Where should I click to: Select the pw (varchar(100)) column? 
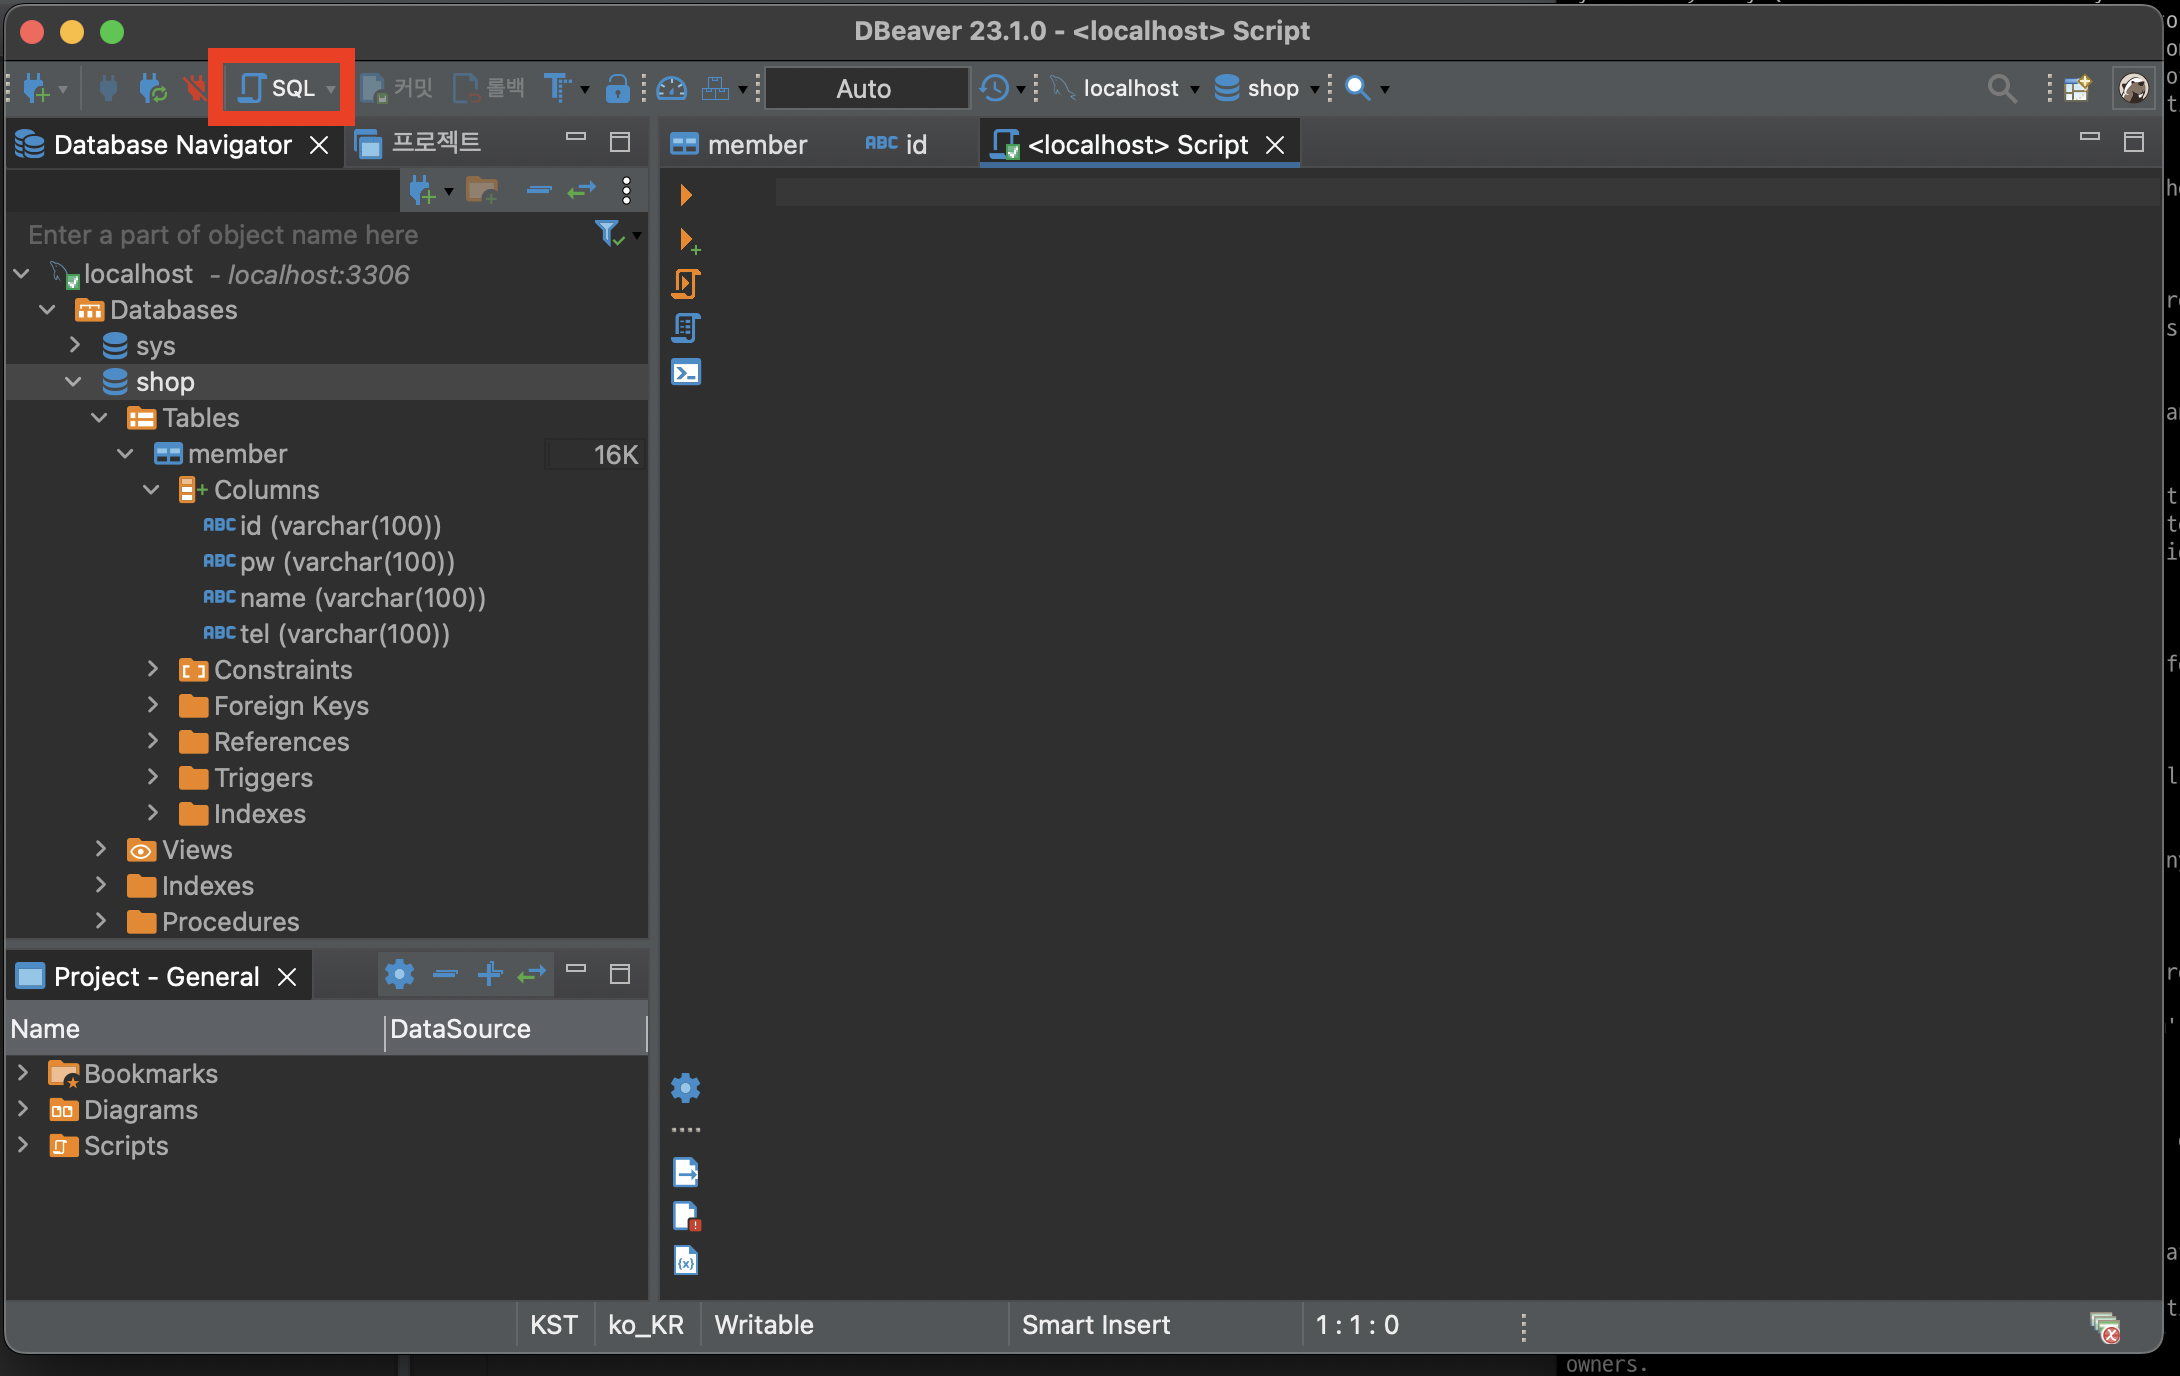click(346, 562)
